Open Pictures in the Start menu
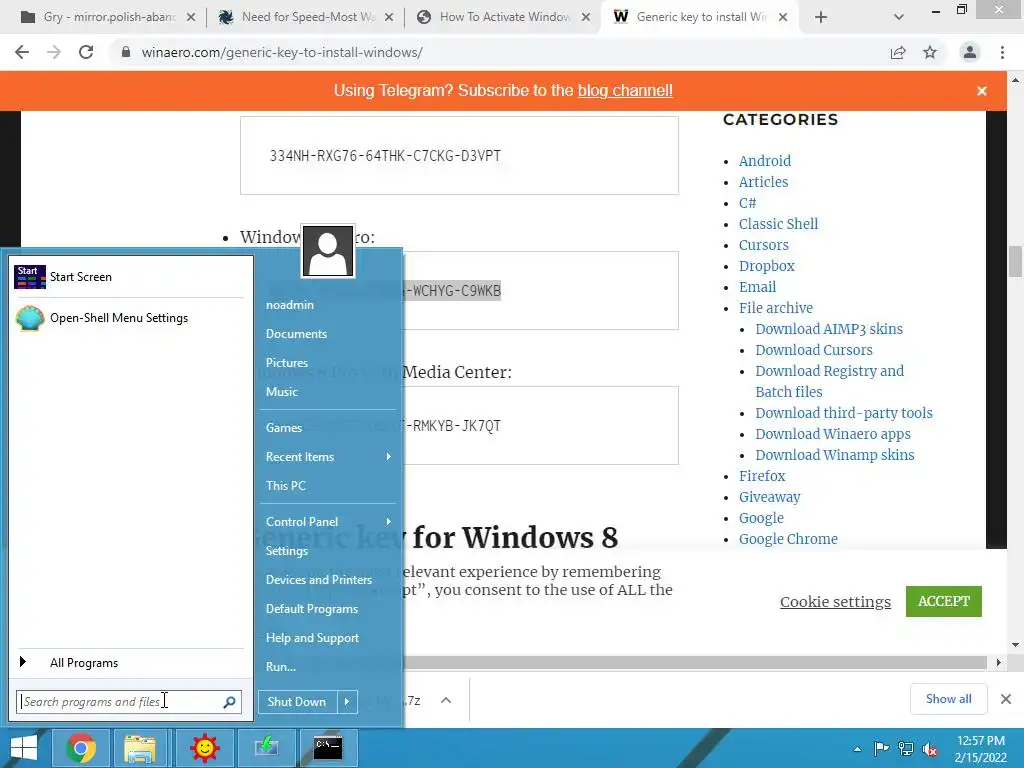 287,362
